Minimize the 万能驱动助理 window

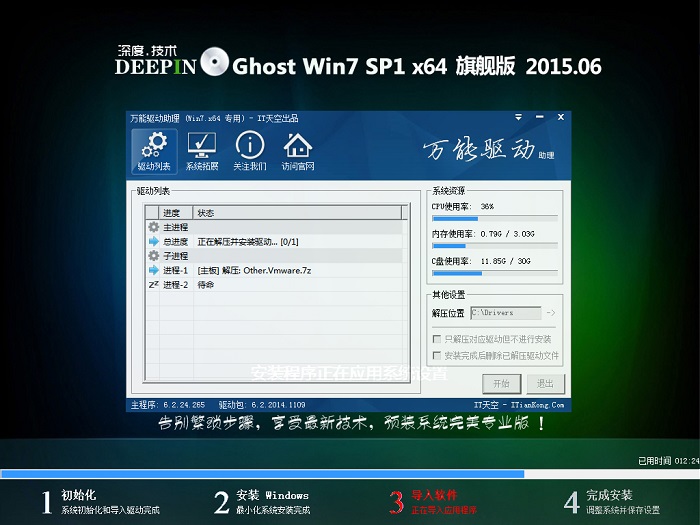[x=540, y=117]
